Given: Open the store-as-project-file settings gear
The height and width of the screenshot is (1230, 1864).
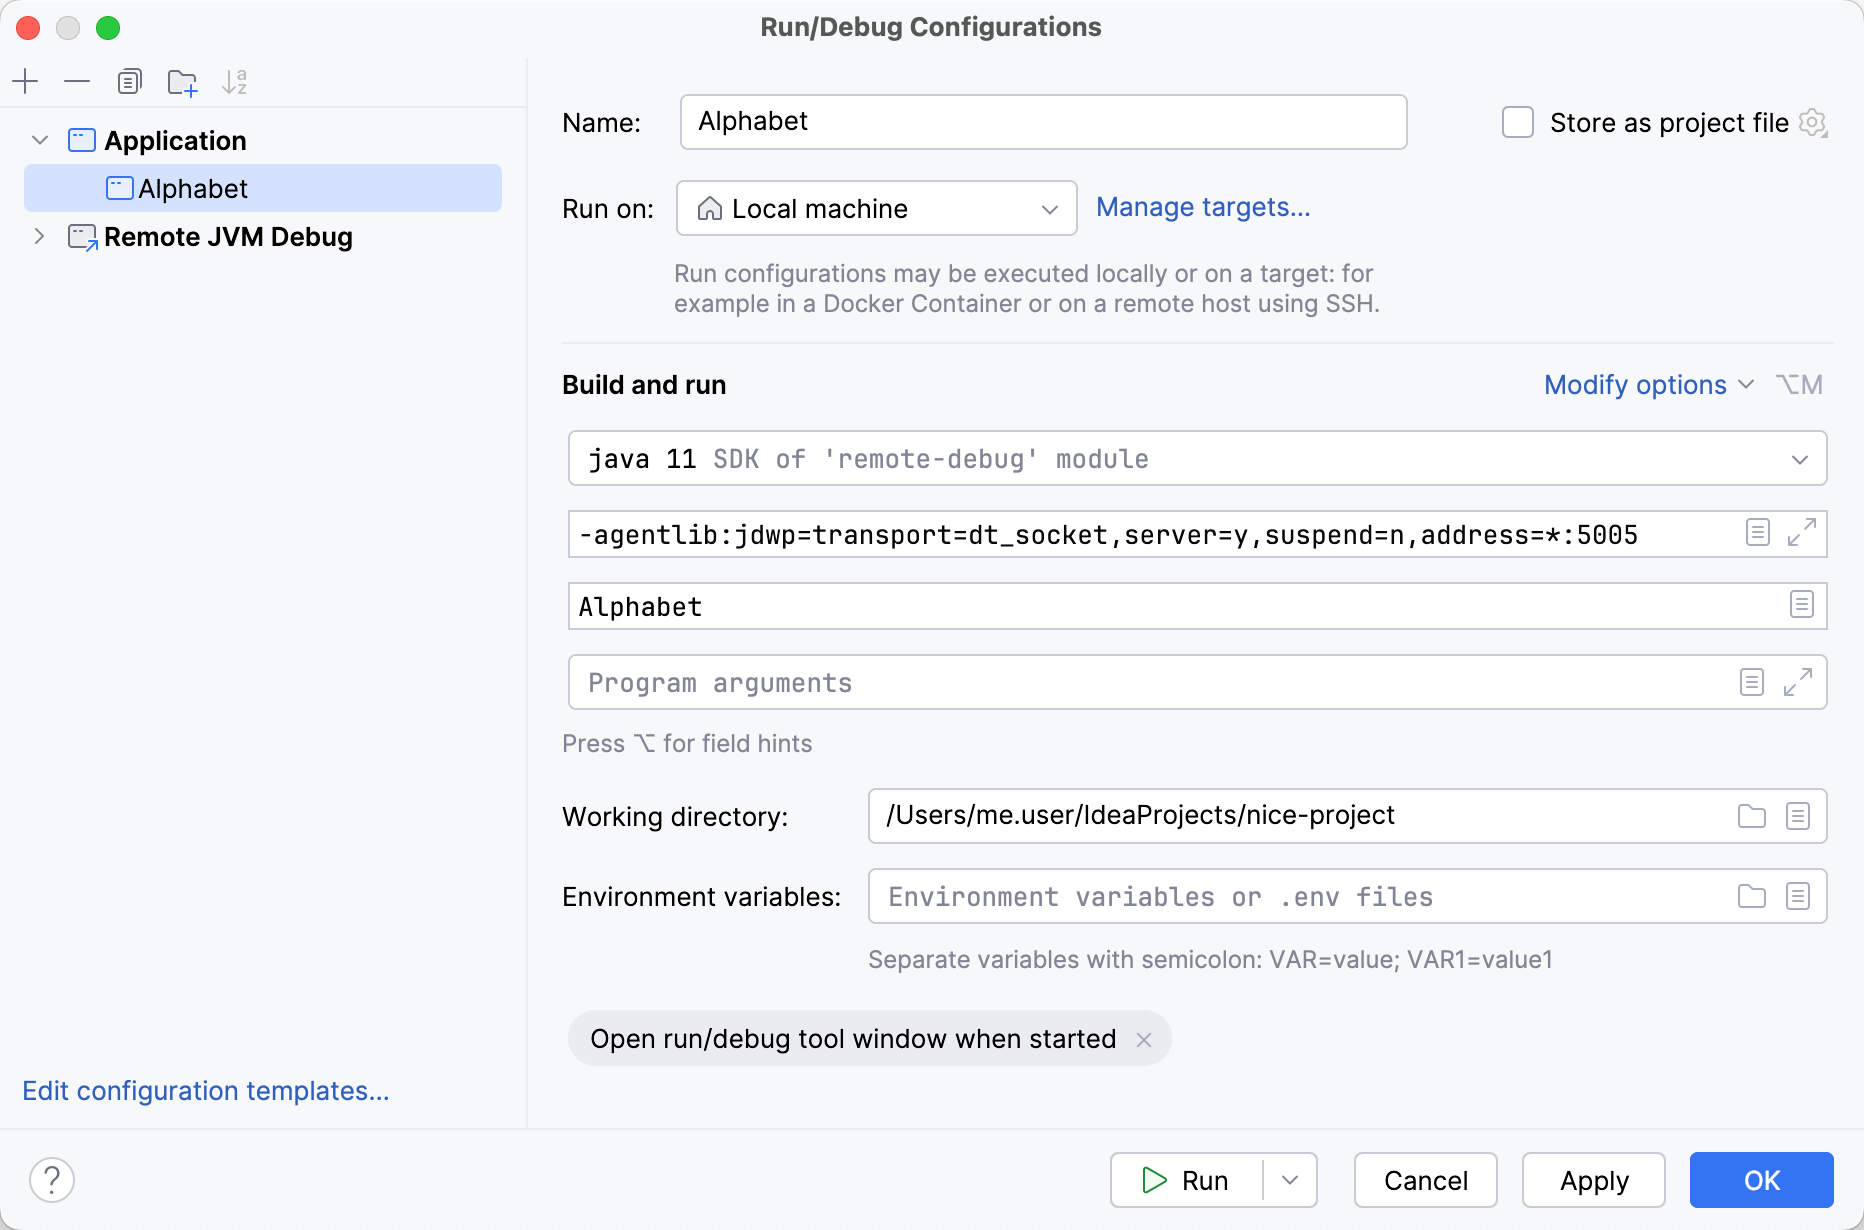Looking at the screenshot, I should (1814, 123).
